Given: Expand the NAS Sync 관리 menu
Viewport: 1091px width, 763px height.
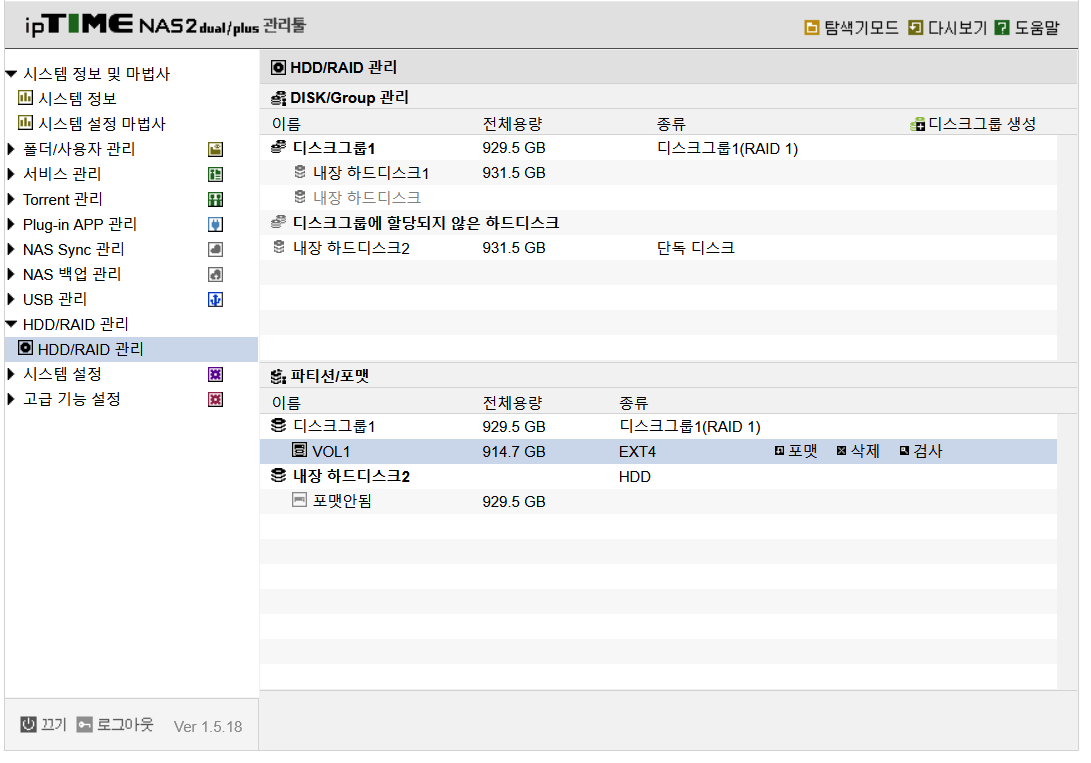Looking at the screenshot, I should click(x=10, y=249).
